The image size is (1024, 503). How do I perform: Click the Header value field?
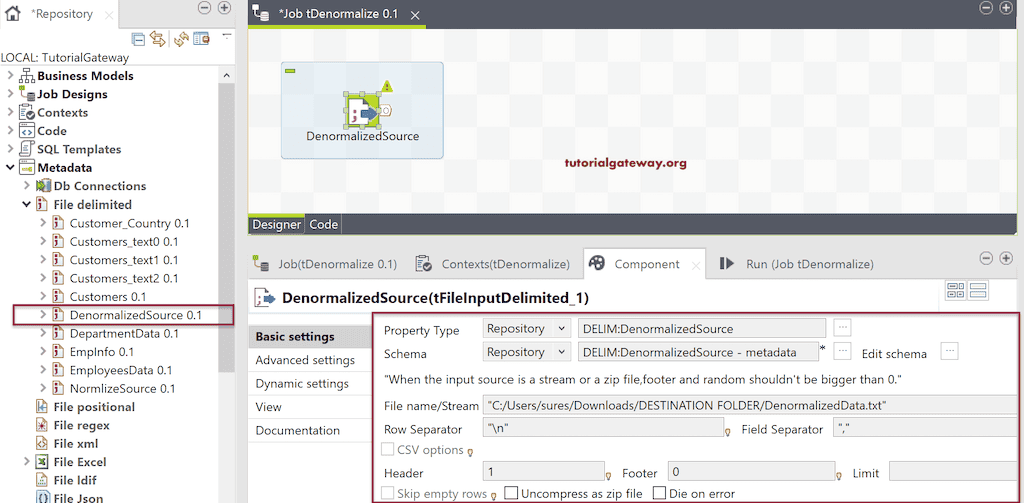pos(543,472)
